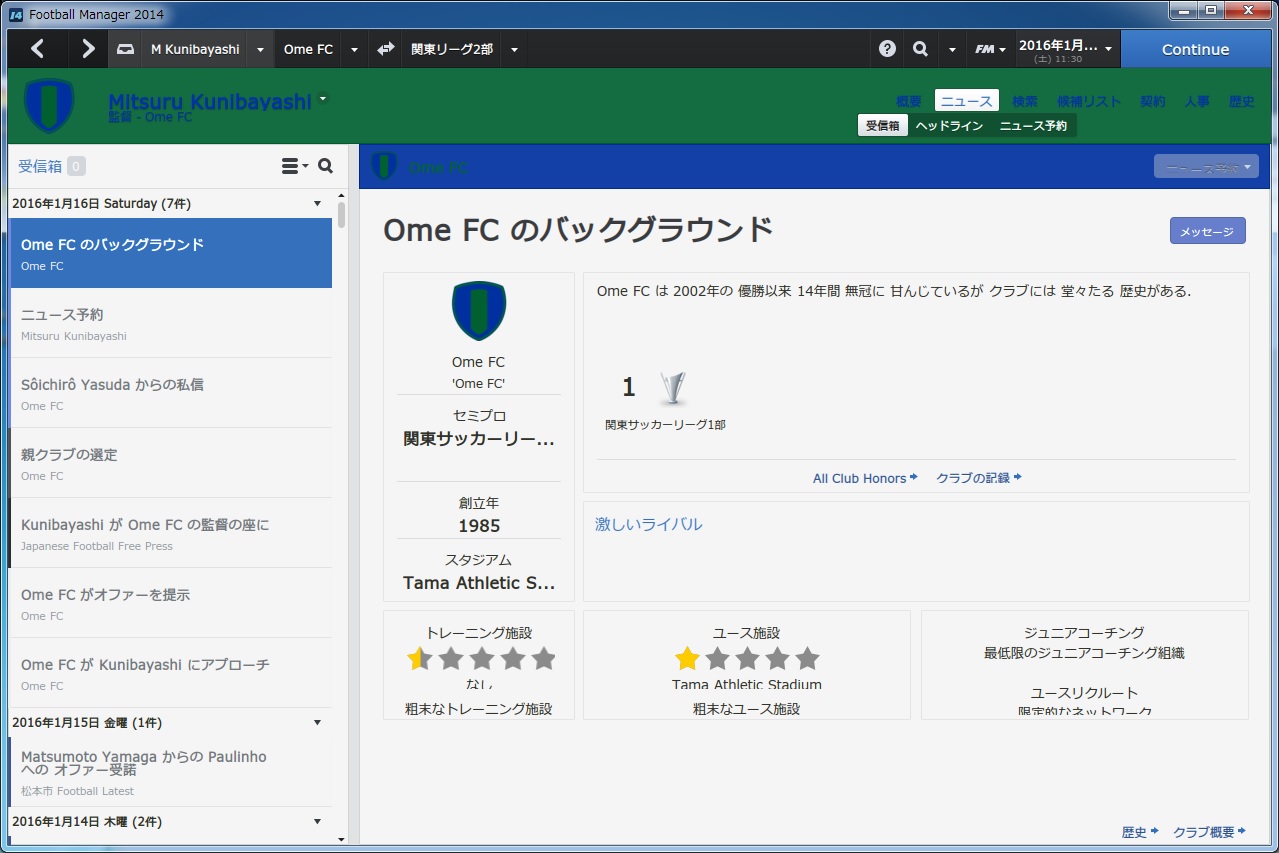Click the Ome FC club crest in header
Image resolution: width=1279 pixels, height=853 pixels.
(x=49, y=106)
